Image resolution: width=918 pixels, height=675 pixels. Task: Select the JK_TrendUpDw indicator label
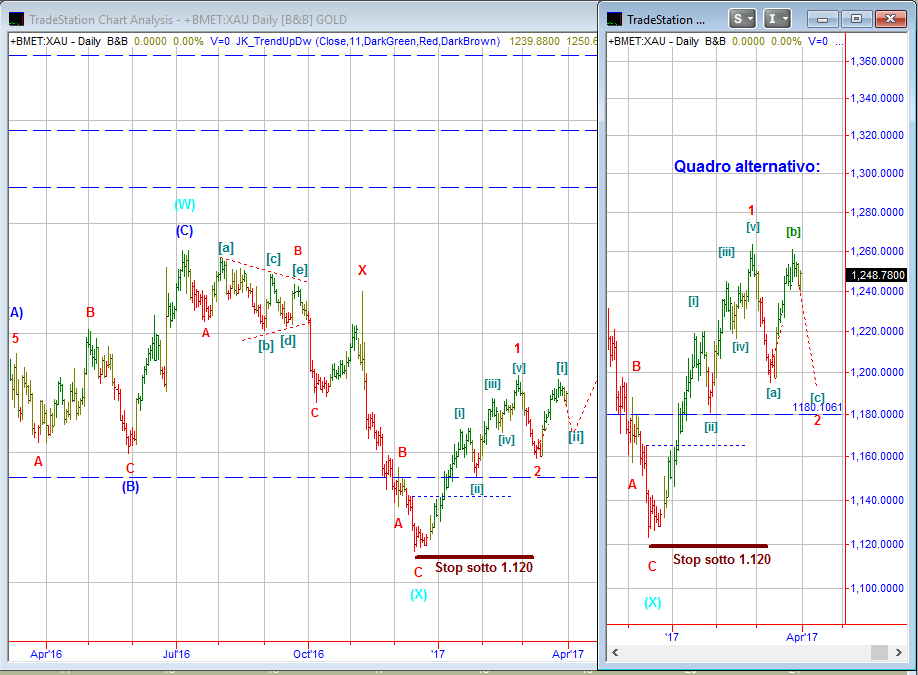pyautogui.click(x=273, y=41)
